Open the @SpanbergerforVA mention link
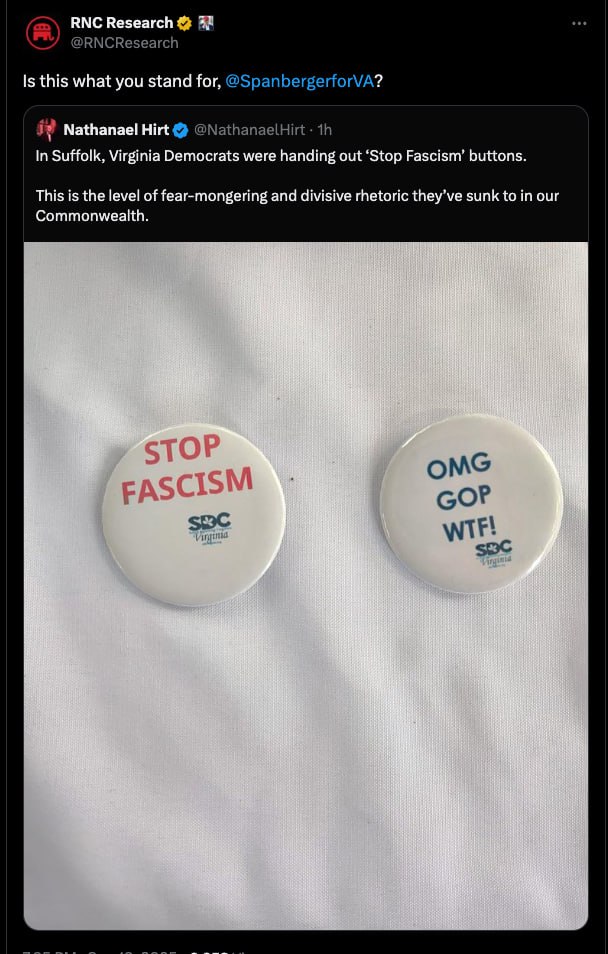This screenshot has height=954, width=608. (299, 81)
